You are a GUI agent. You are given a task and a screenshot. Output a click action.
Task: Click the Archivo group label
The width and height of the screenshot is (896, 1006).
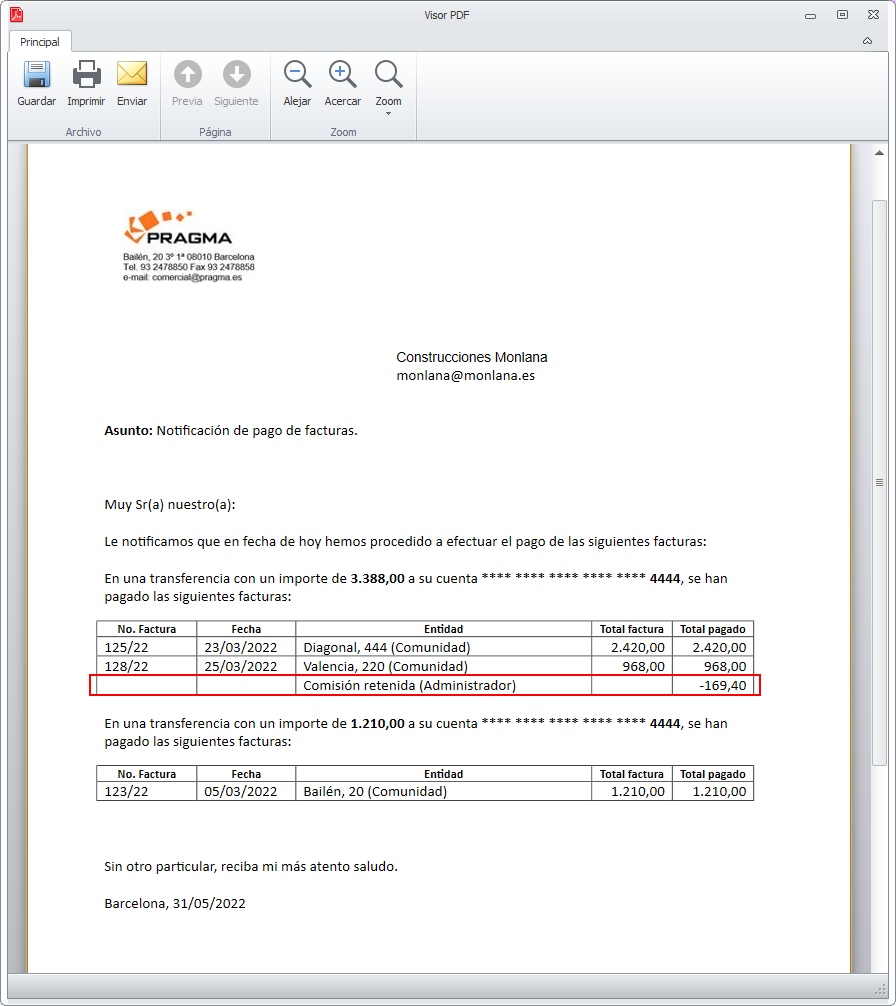(x=83, y=132)
